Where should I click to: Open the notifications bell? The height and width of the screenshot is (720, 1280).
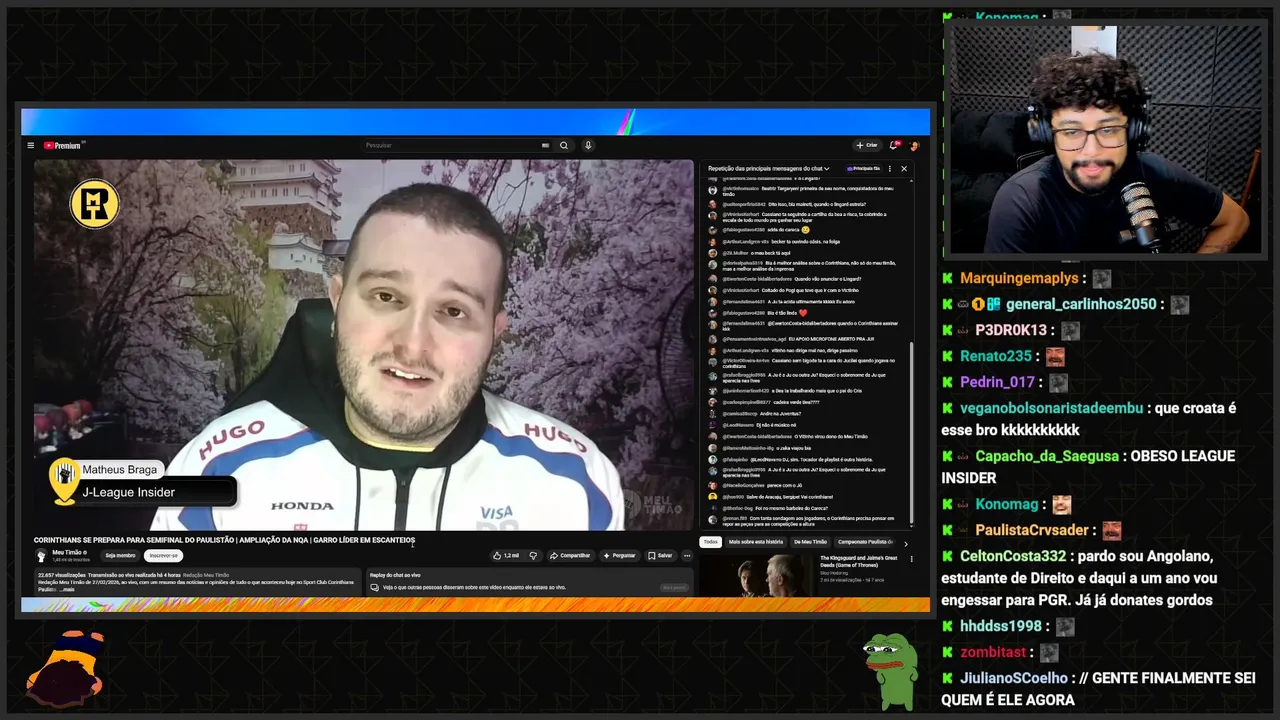(x=895, y=145)
